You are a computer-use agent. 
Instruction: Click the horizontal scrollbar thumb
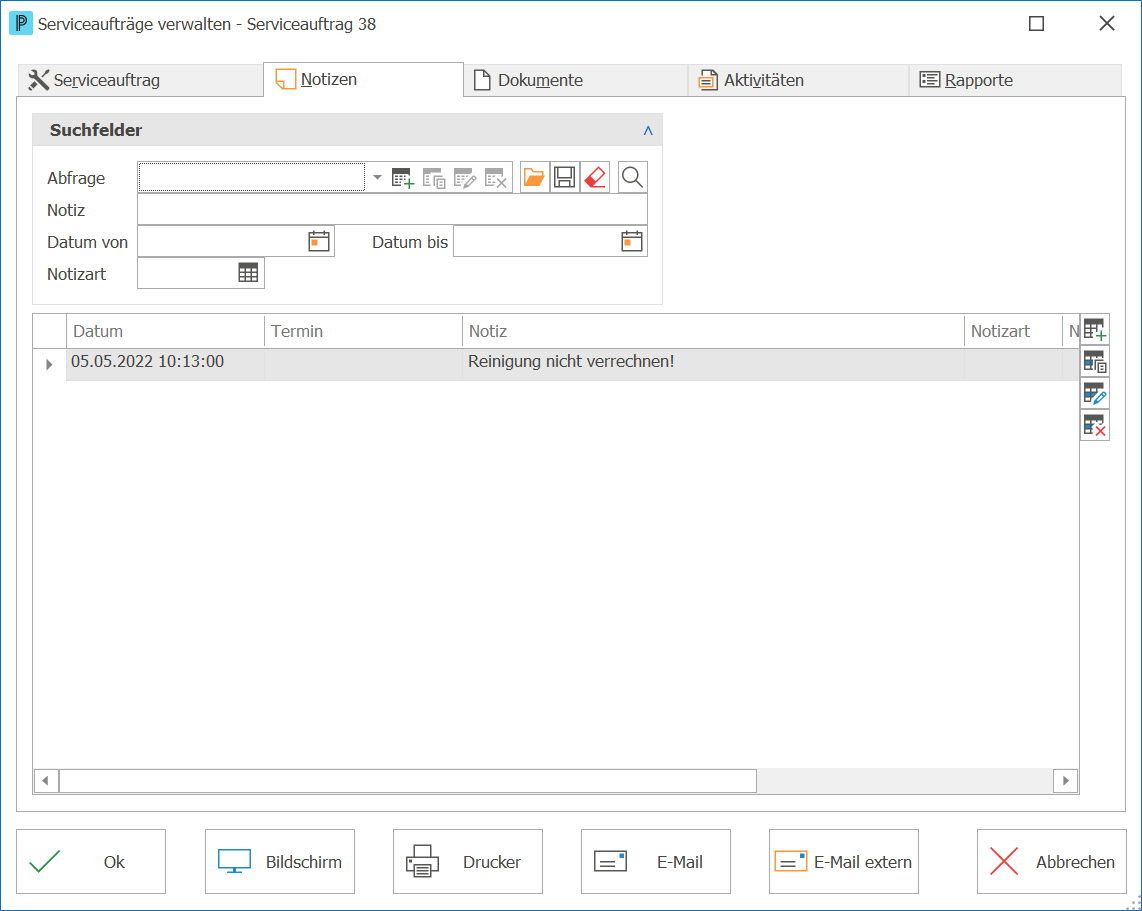pos(408,781)
